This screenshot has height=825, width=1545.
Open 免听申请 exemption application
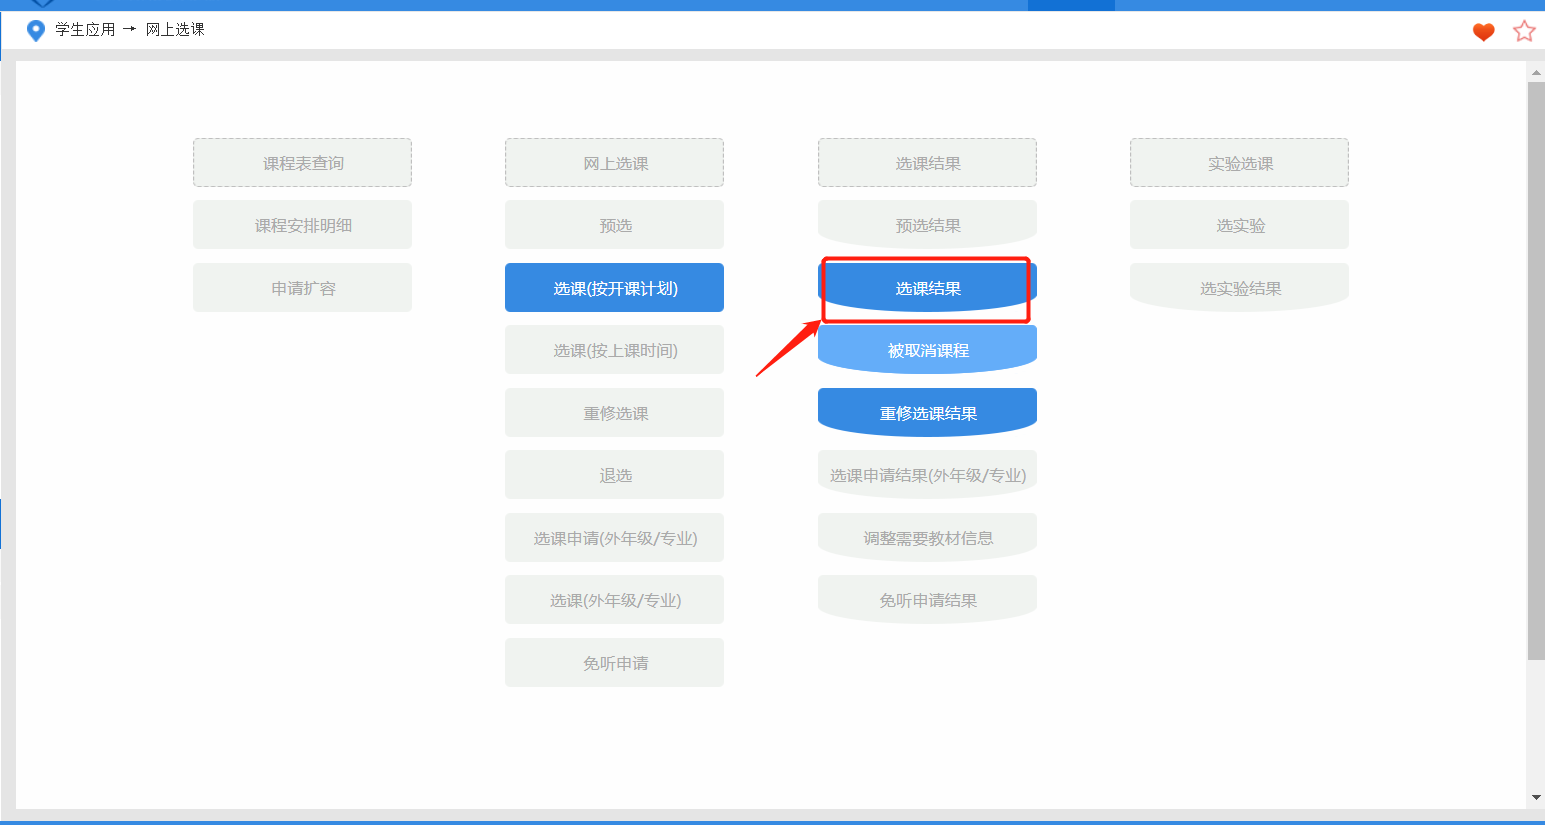point(614,662)
